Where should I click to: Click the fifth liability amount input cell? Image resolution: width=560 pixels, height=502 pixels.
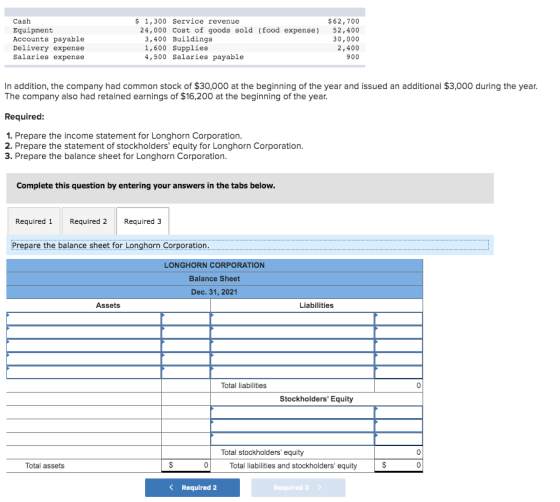point(399,372)
